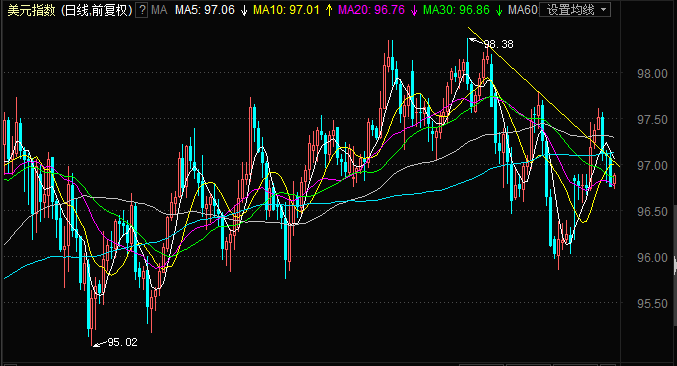Select the MA10: 97.01 value

[x=286, y=10]
